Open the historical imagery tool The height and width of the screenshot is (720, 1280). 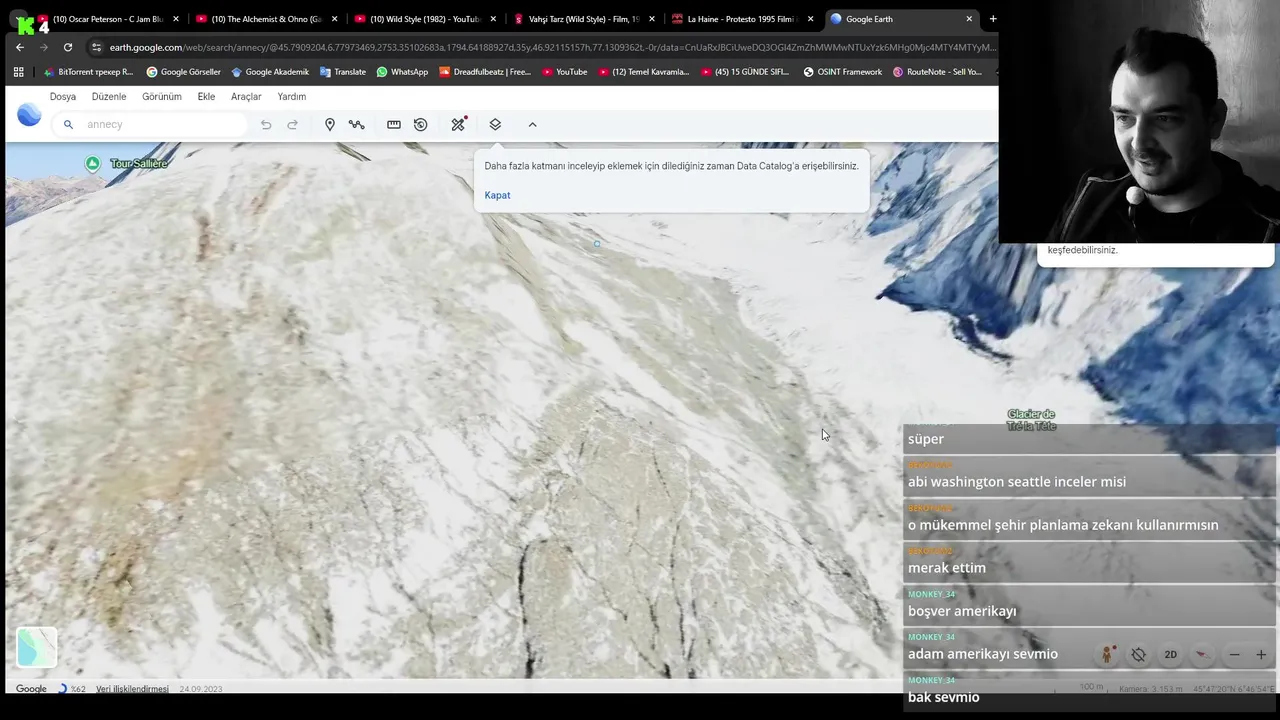[x=421, y=125]
